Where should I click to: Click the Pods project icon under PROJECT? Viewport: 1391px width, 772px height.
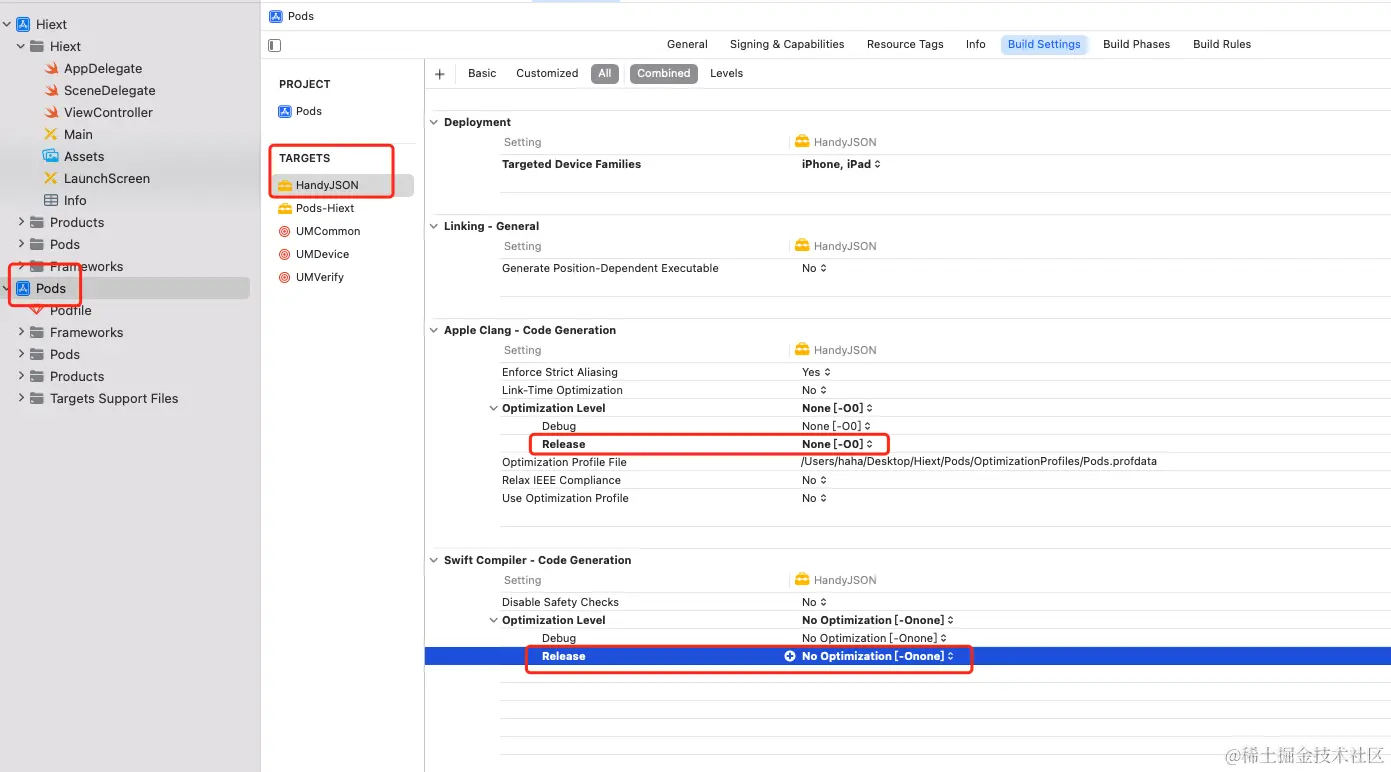click(285, 111)
